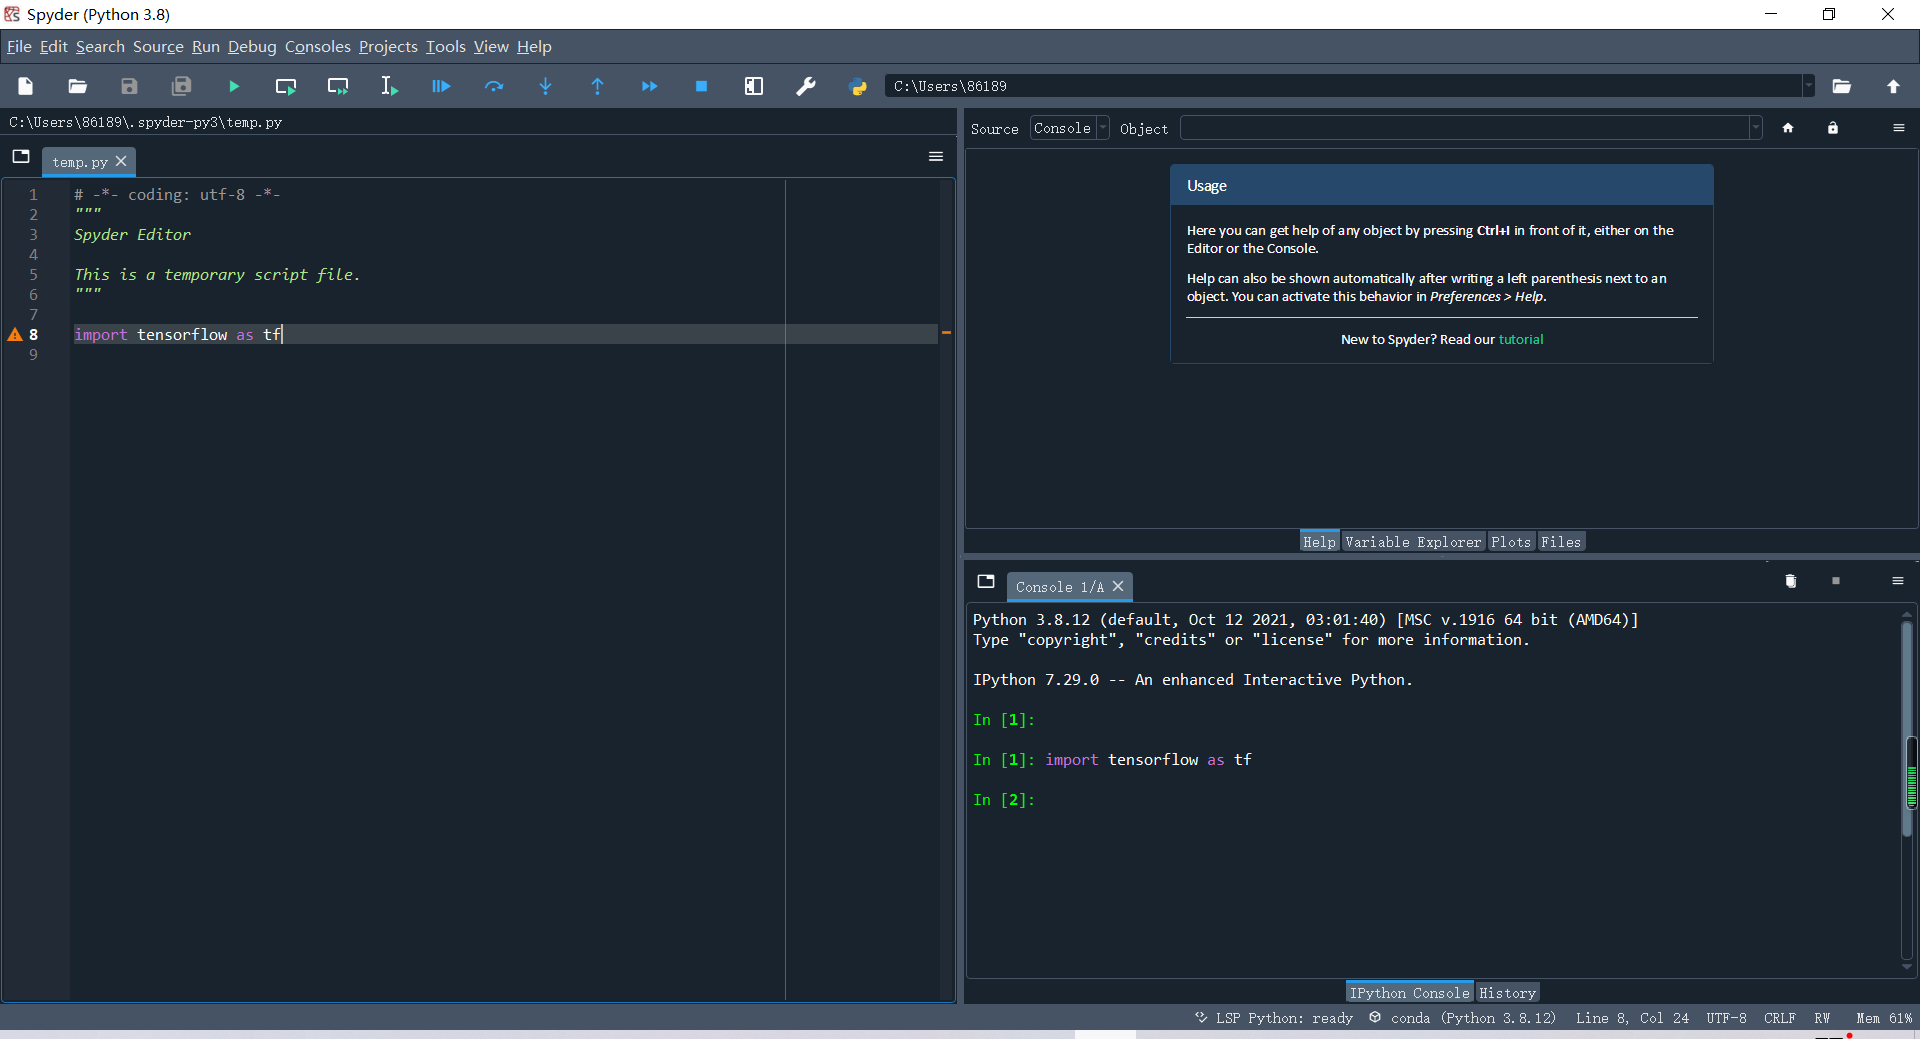Image resolution: width=1920 pixels, height=1039 pixels.
Task: Open the Debug menu
Action: [252, 47]
